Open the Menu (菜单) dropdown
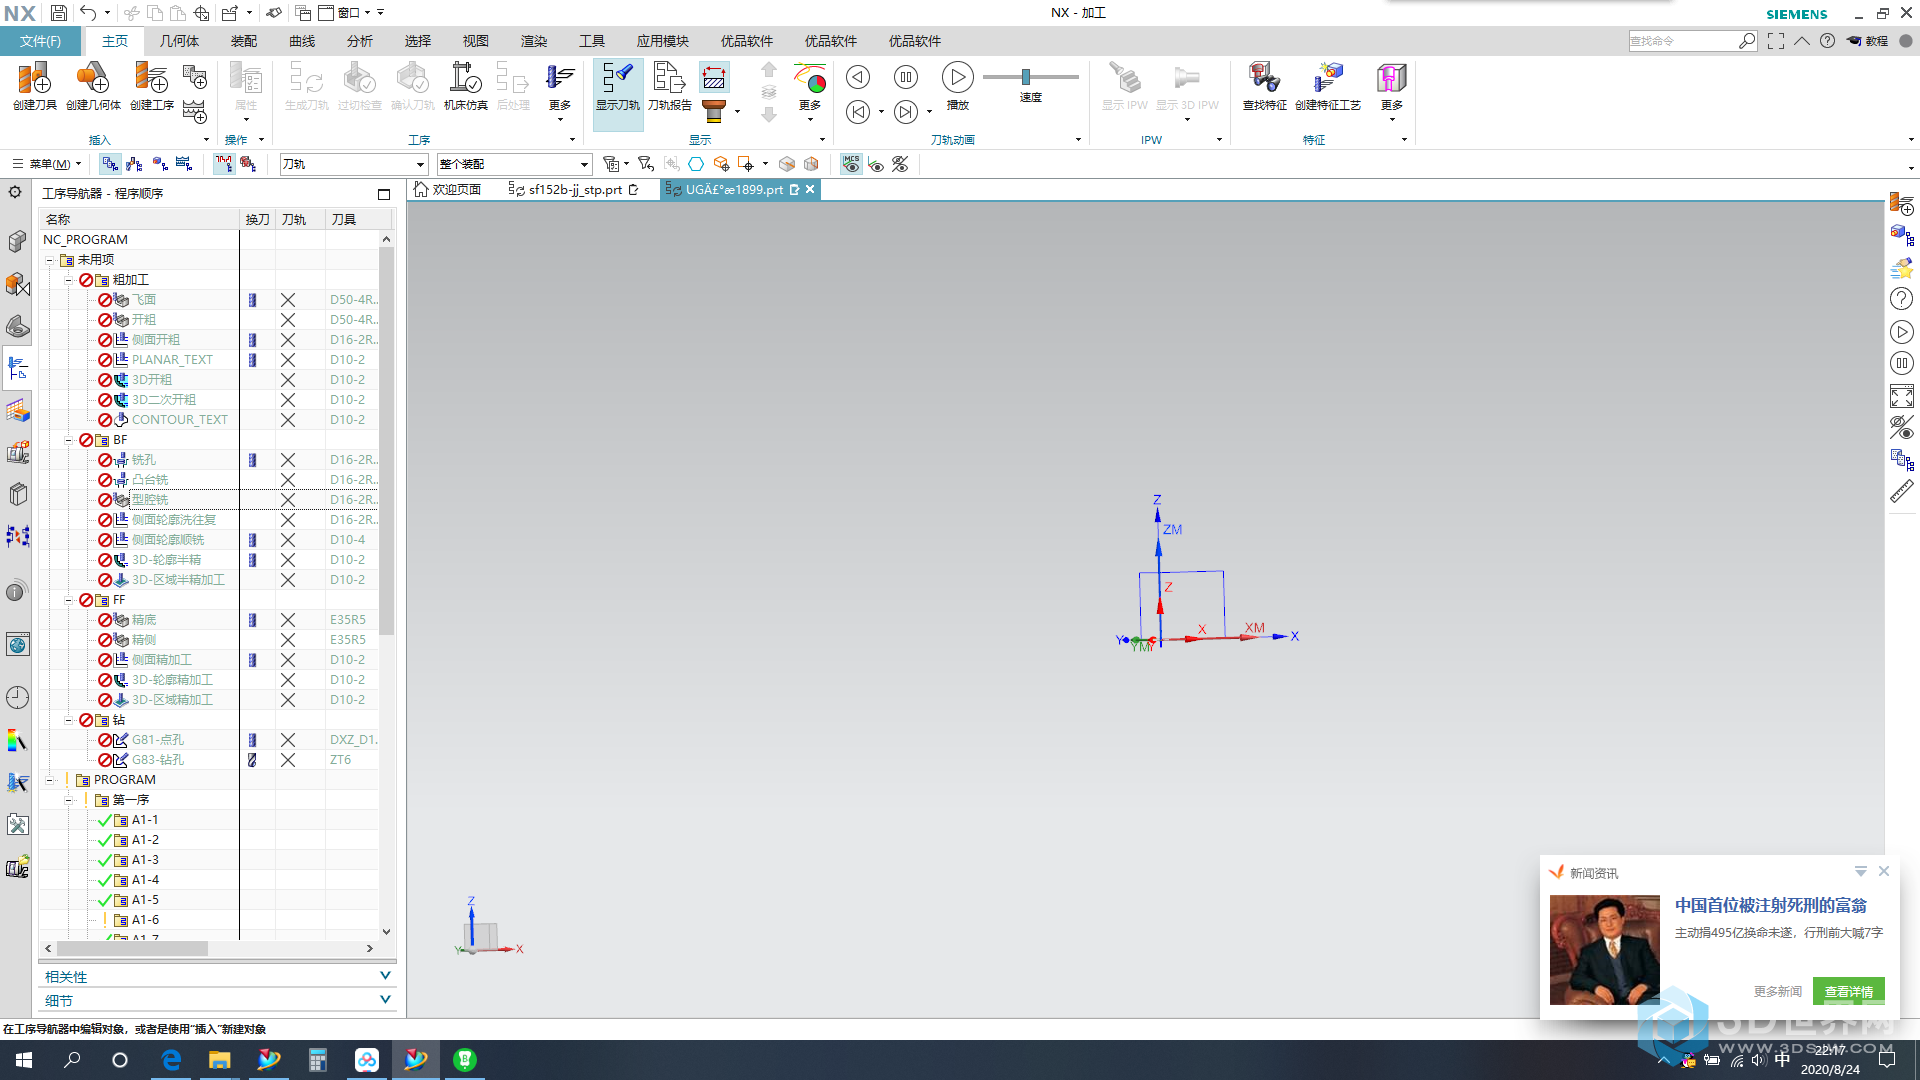This screenshot has height=1080, width=1920. click(x=47, y=164)
